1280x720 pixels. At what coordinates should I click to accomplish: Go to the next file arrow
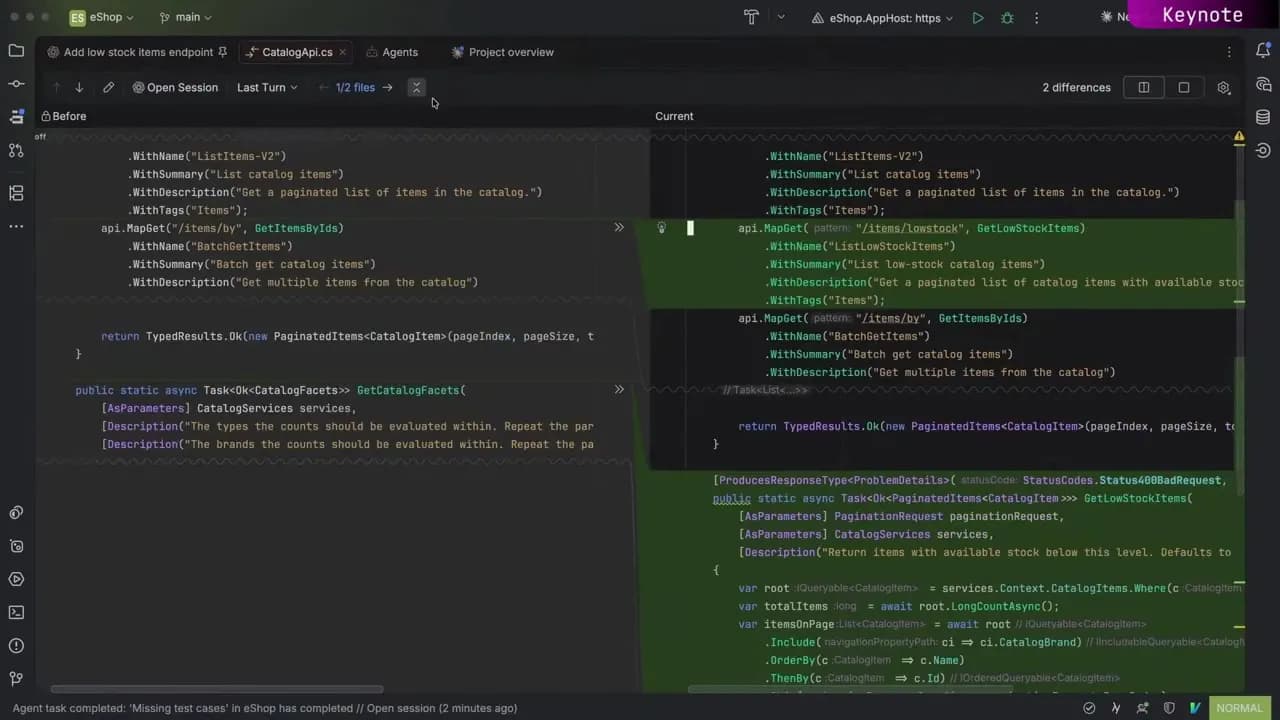pyautogui.click(x=387, y=88)
